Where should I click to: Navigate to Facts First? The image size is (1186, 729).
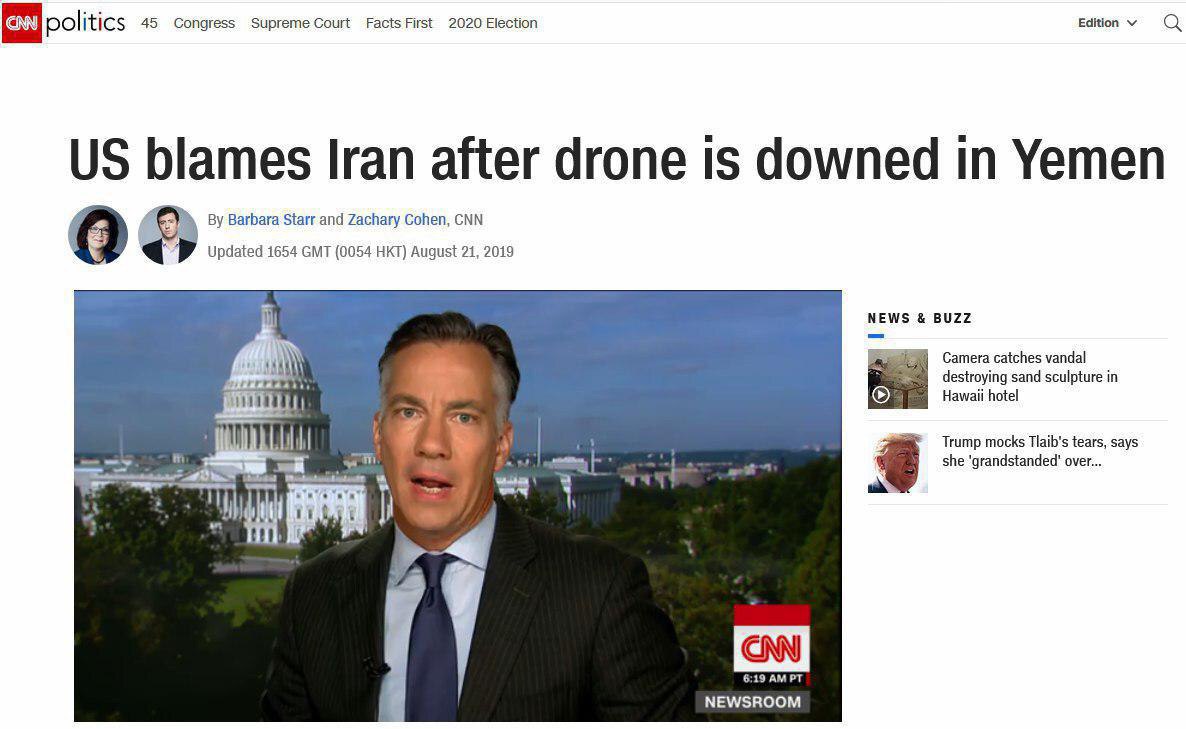click(x=399, y=23)
